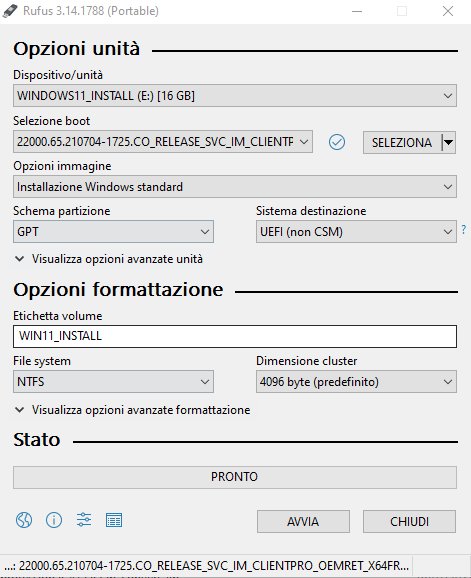The image size is (471, 578).
Task: Open the File system NTFS dropdown
Action: point(113,382)
